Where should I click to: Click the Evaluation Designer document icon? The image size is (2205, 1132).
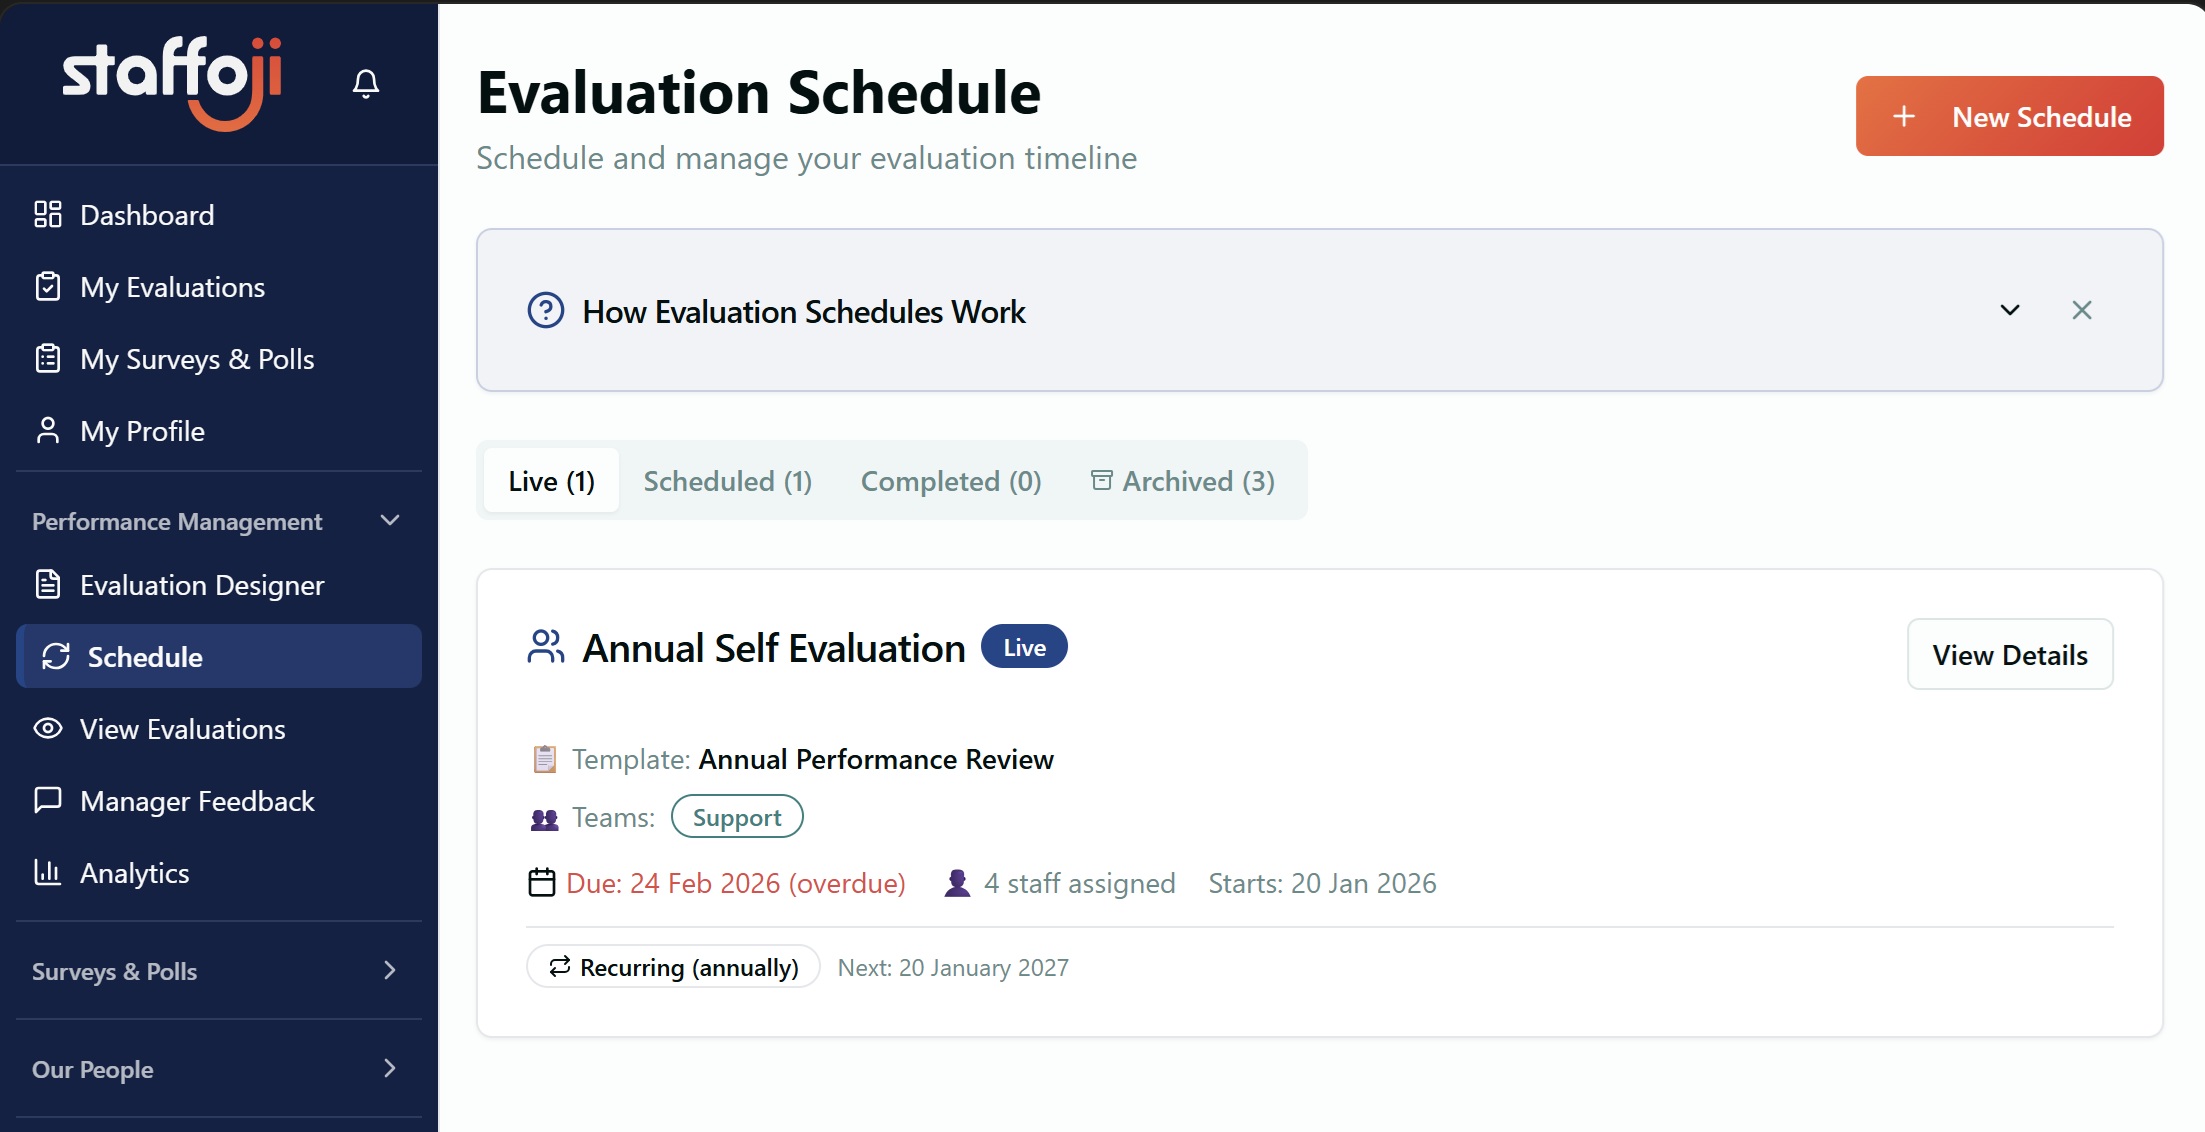[48, 584]
